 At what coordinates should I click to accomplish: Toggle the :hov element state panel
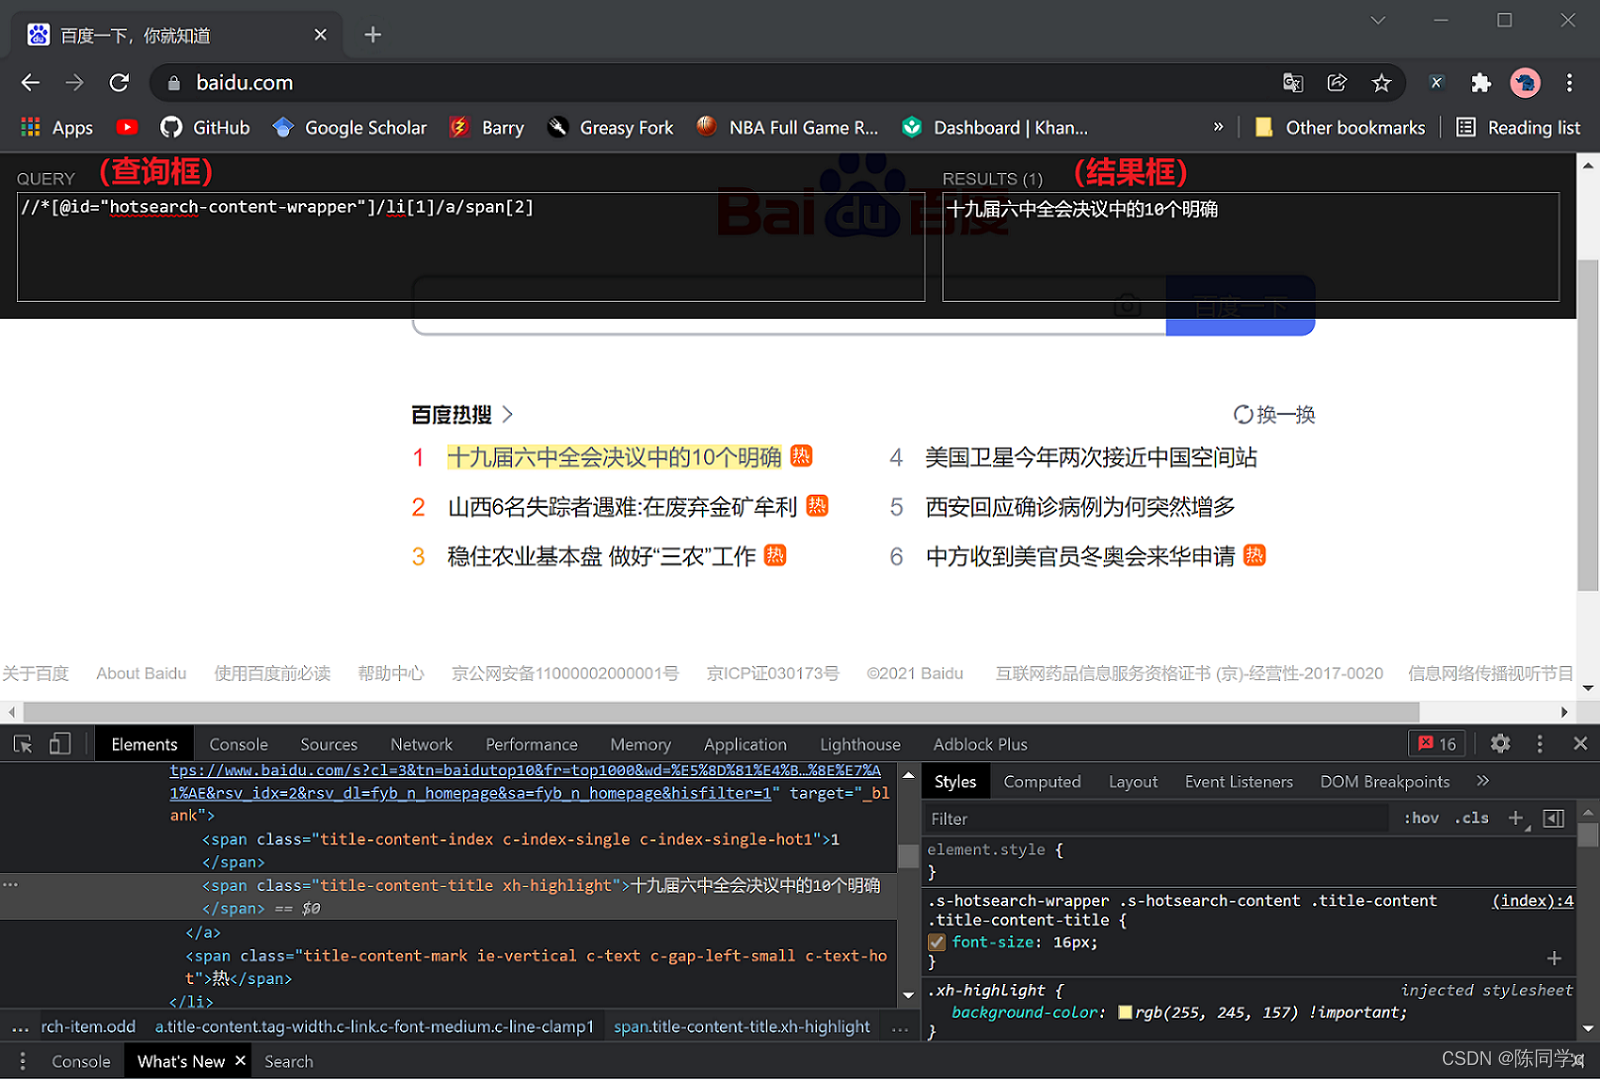(x=1421, y=819)
